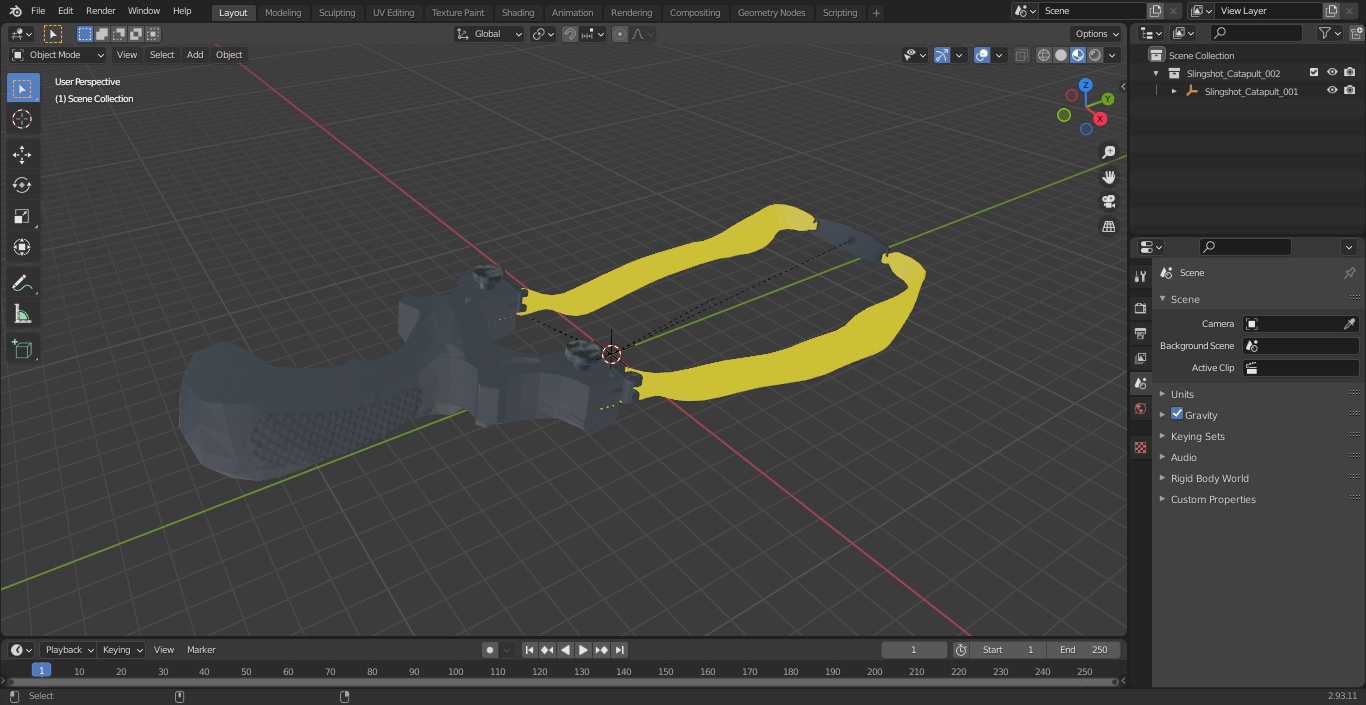This screenshot has height=705, width=1366.
Task: Toggle camera view icon in viewport
Action: [x=1108, y=202]
